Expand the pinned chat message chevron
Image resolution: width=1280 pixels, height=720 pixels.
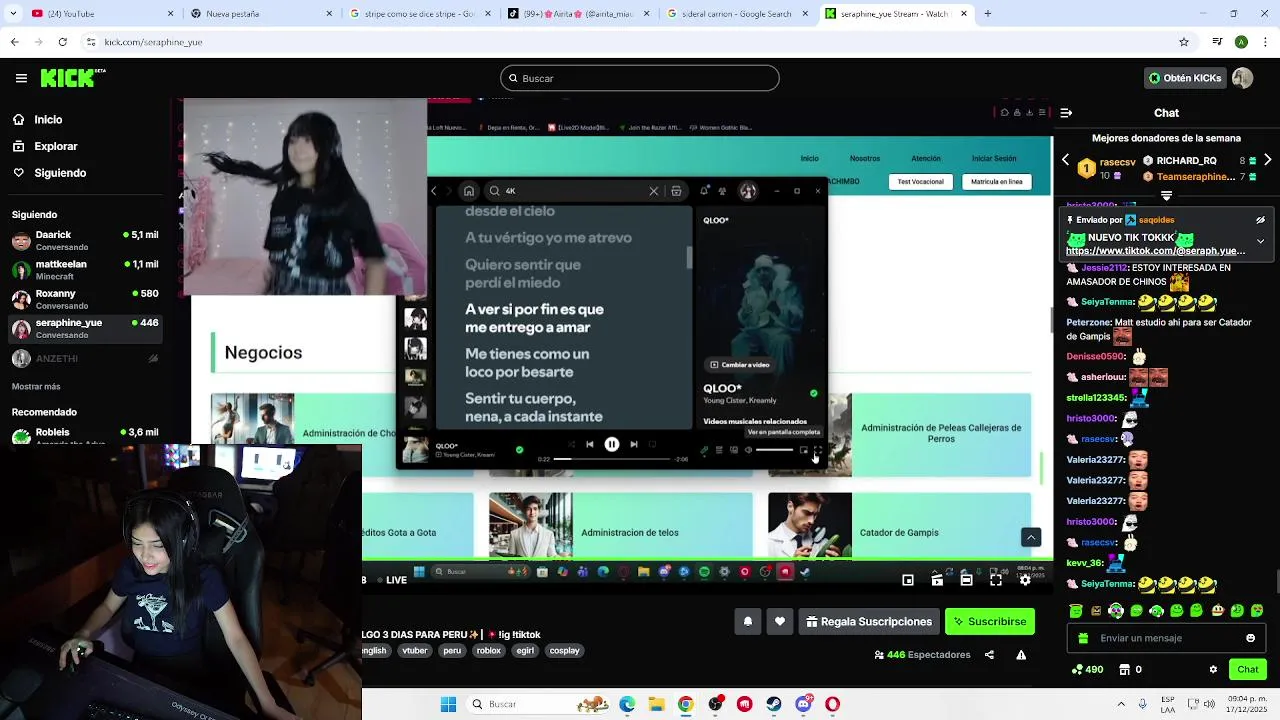tap(1260, 241)
